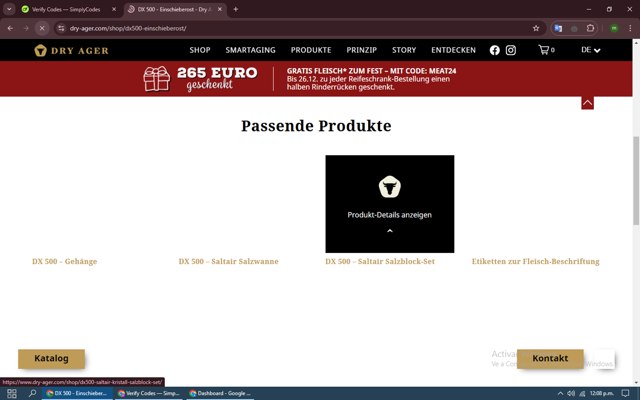
Task: Open the SHOP menu
Action: [x=200, y=50]
